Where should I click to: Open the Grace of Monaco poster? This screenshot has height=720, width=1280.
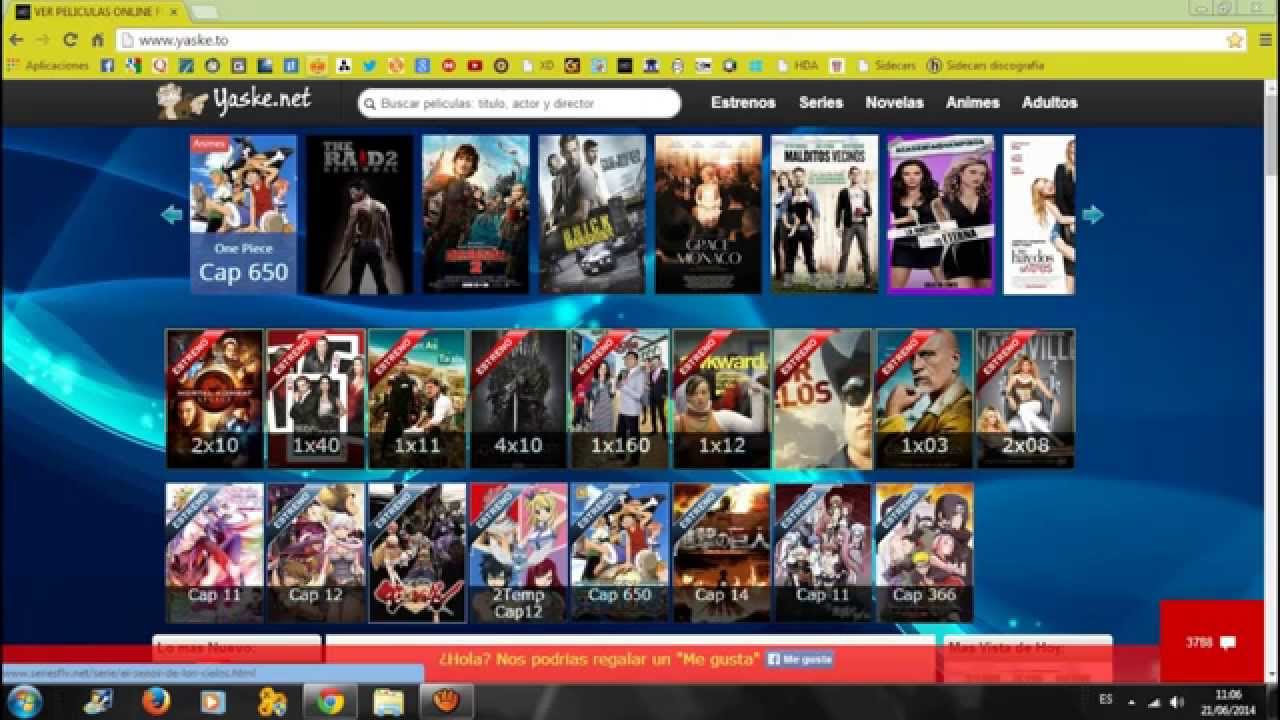click(x=708, y=215)
